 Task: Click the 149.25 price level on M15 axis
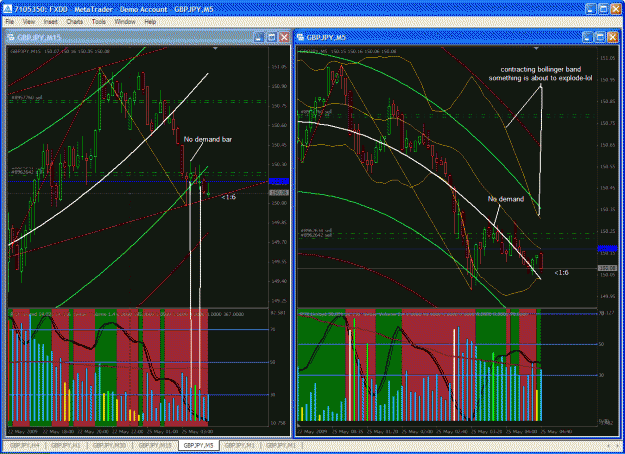point(279,301)
